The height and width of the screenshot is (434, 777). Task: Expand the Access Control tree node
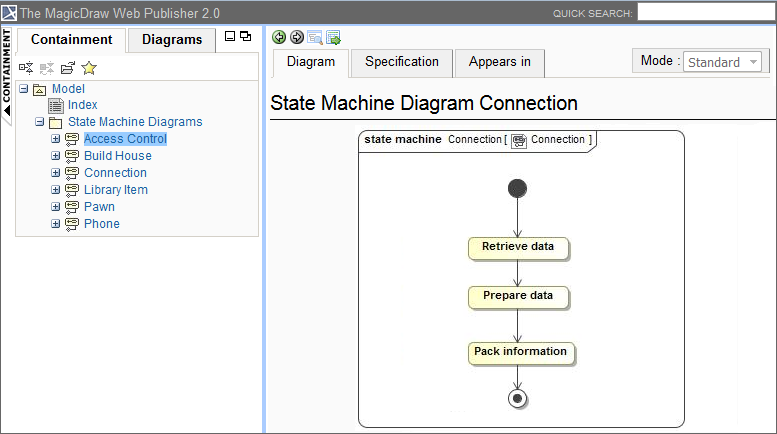(x=56, y=139)
